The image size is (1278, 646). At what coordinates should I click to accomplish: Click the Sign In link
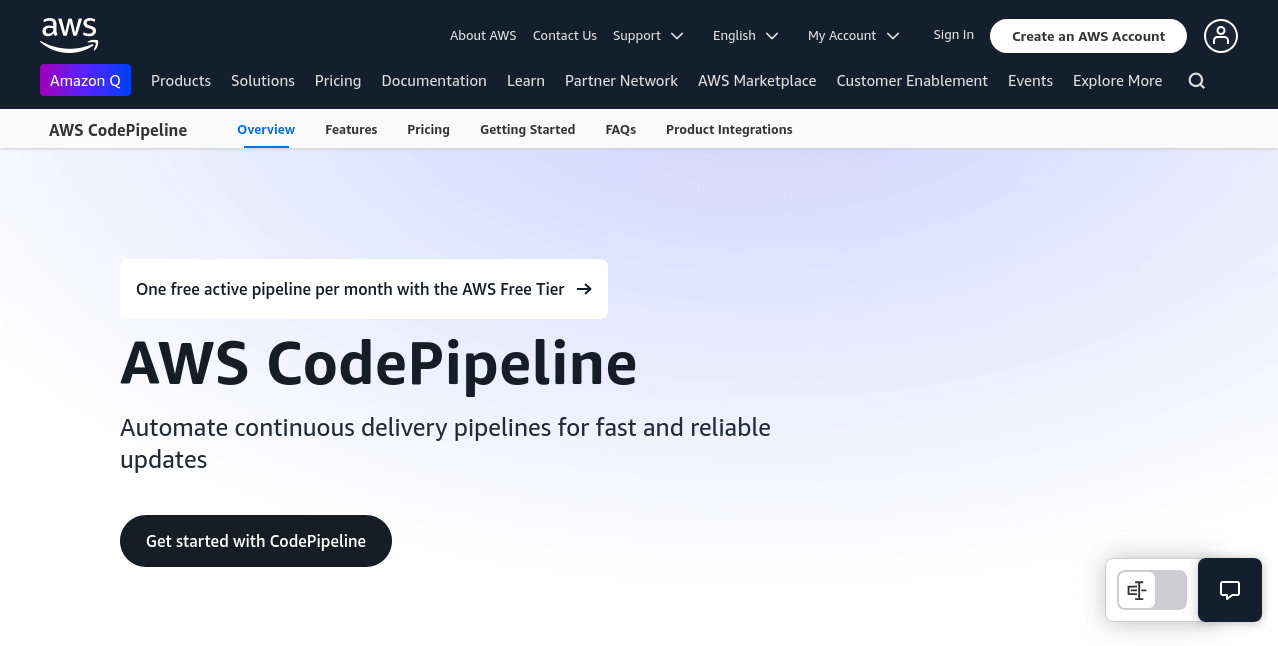coord(953,35)
